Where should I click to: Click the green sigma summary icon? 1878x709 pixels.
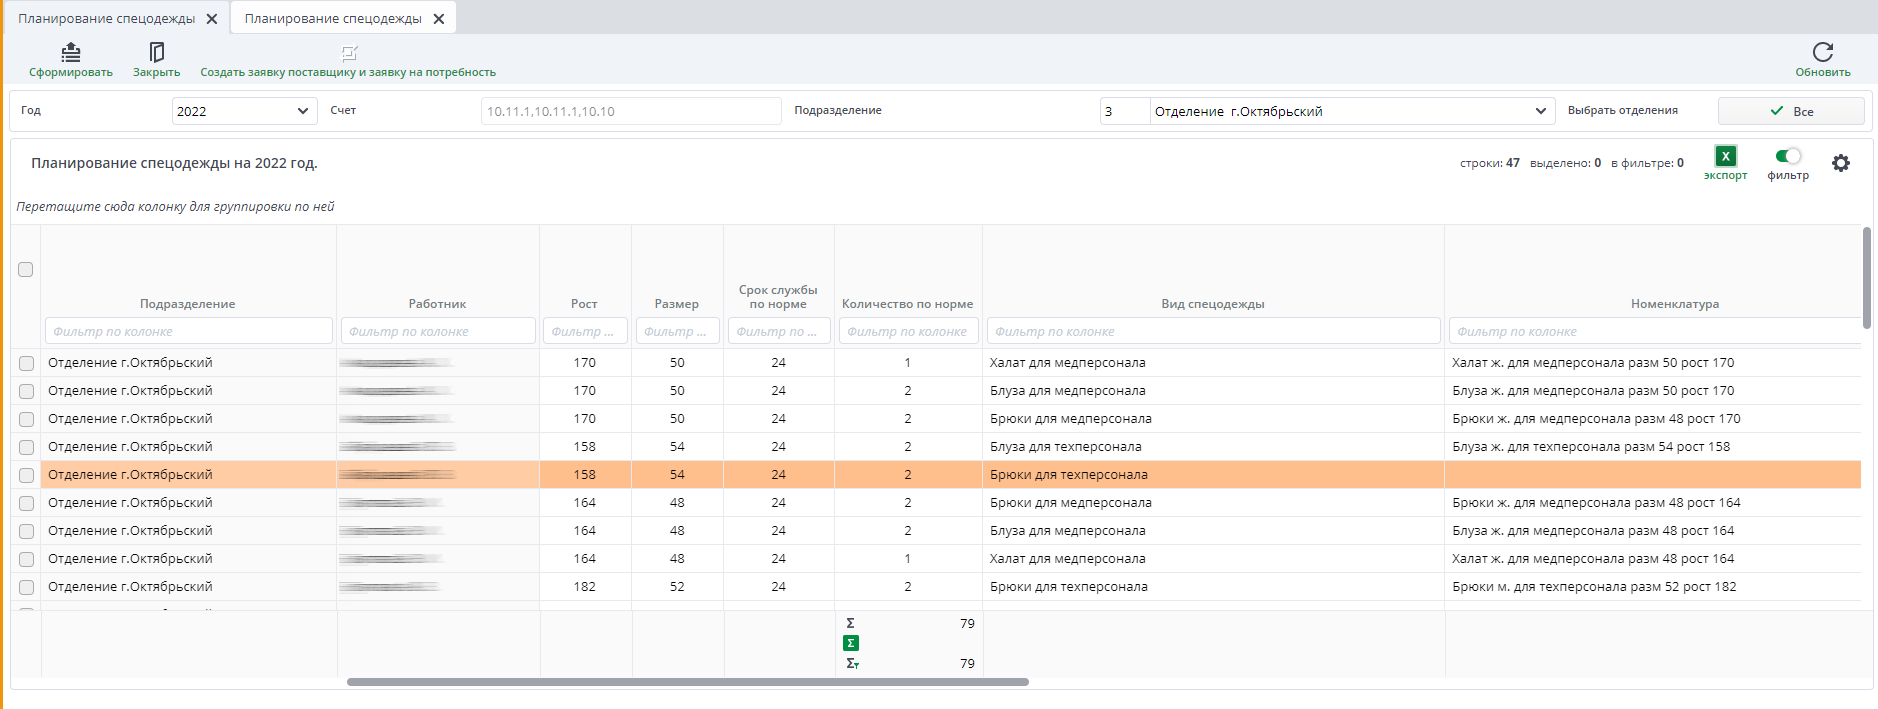pos(851,643)
